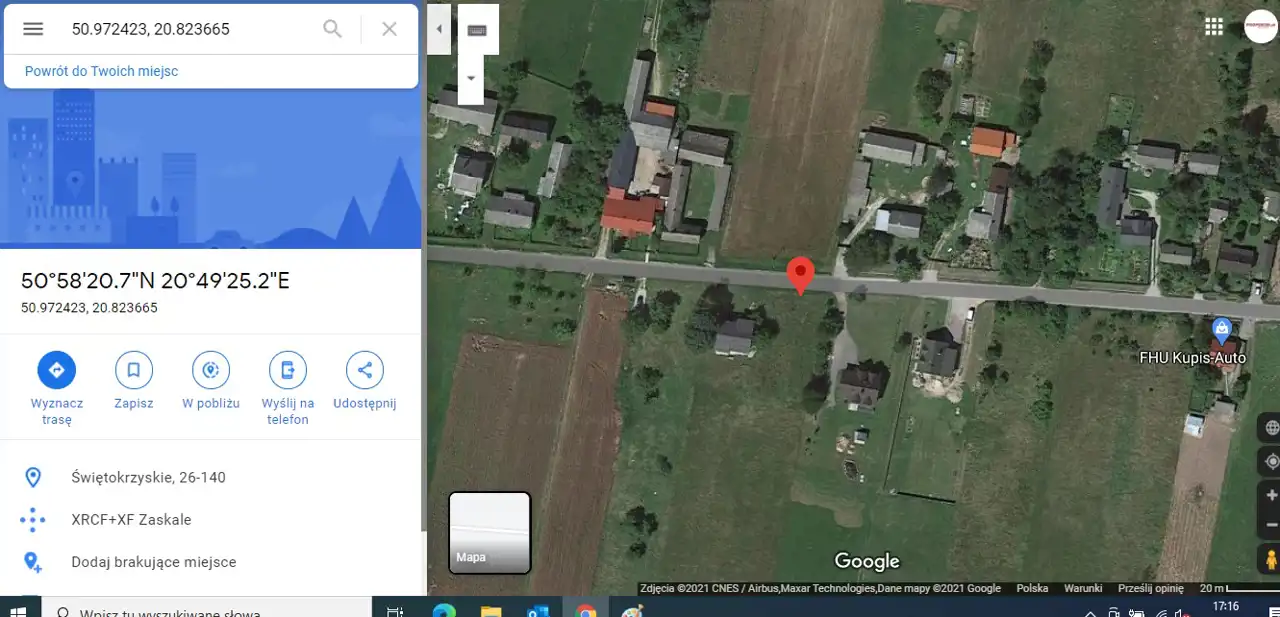This screenshot has height=617, width=1280.
Task: Click the search magnifier icon
Action: click(333, 29)
